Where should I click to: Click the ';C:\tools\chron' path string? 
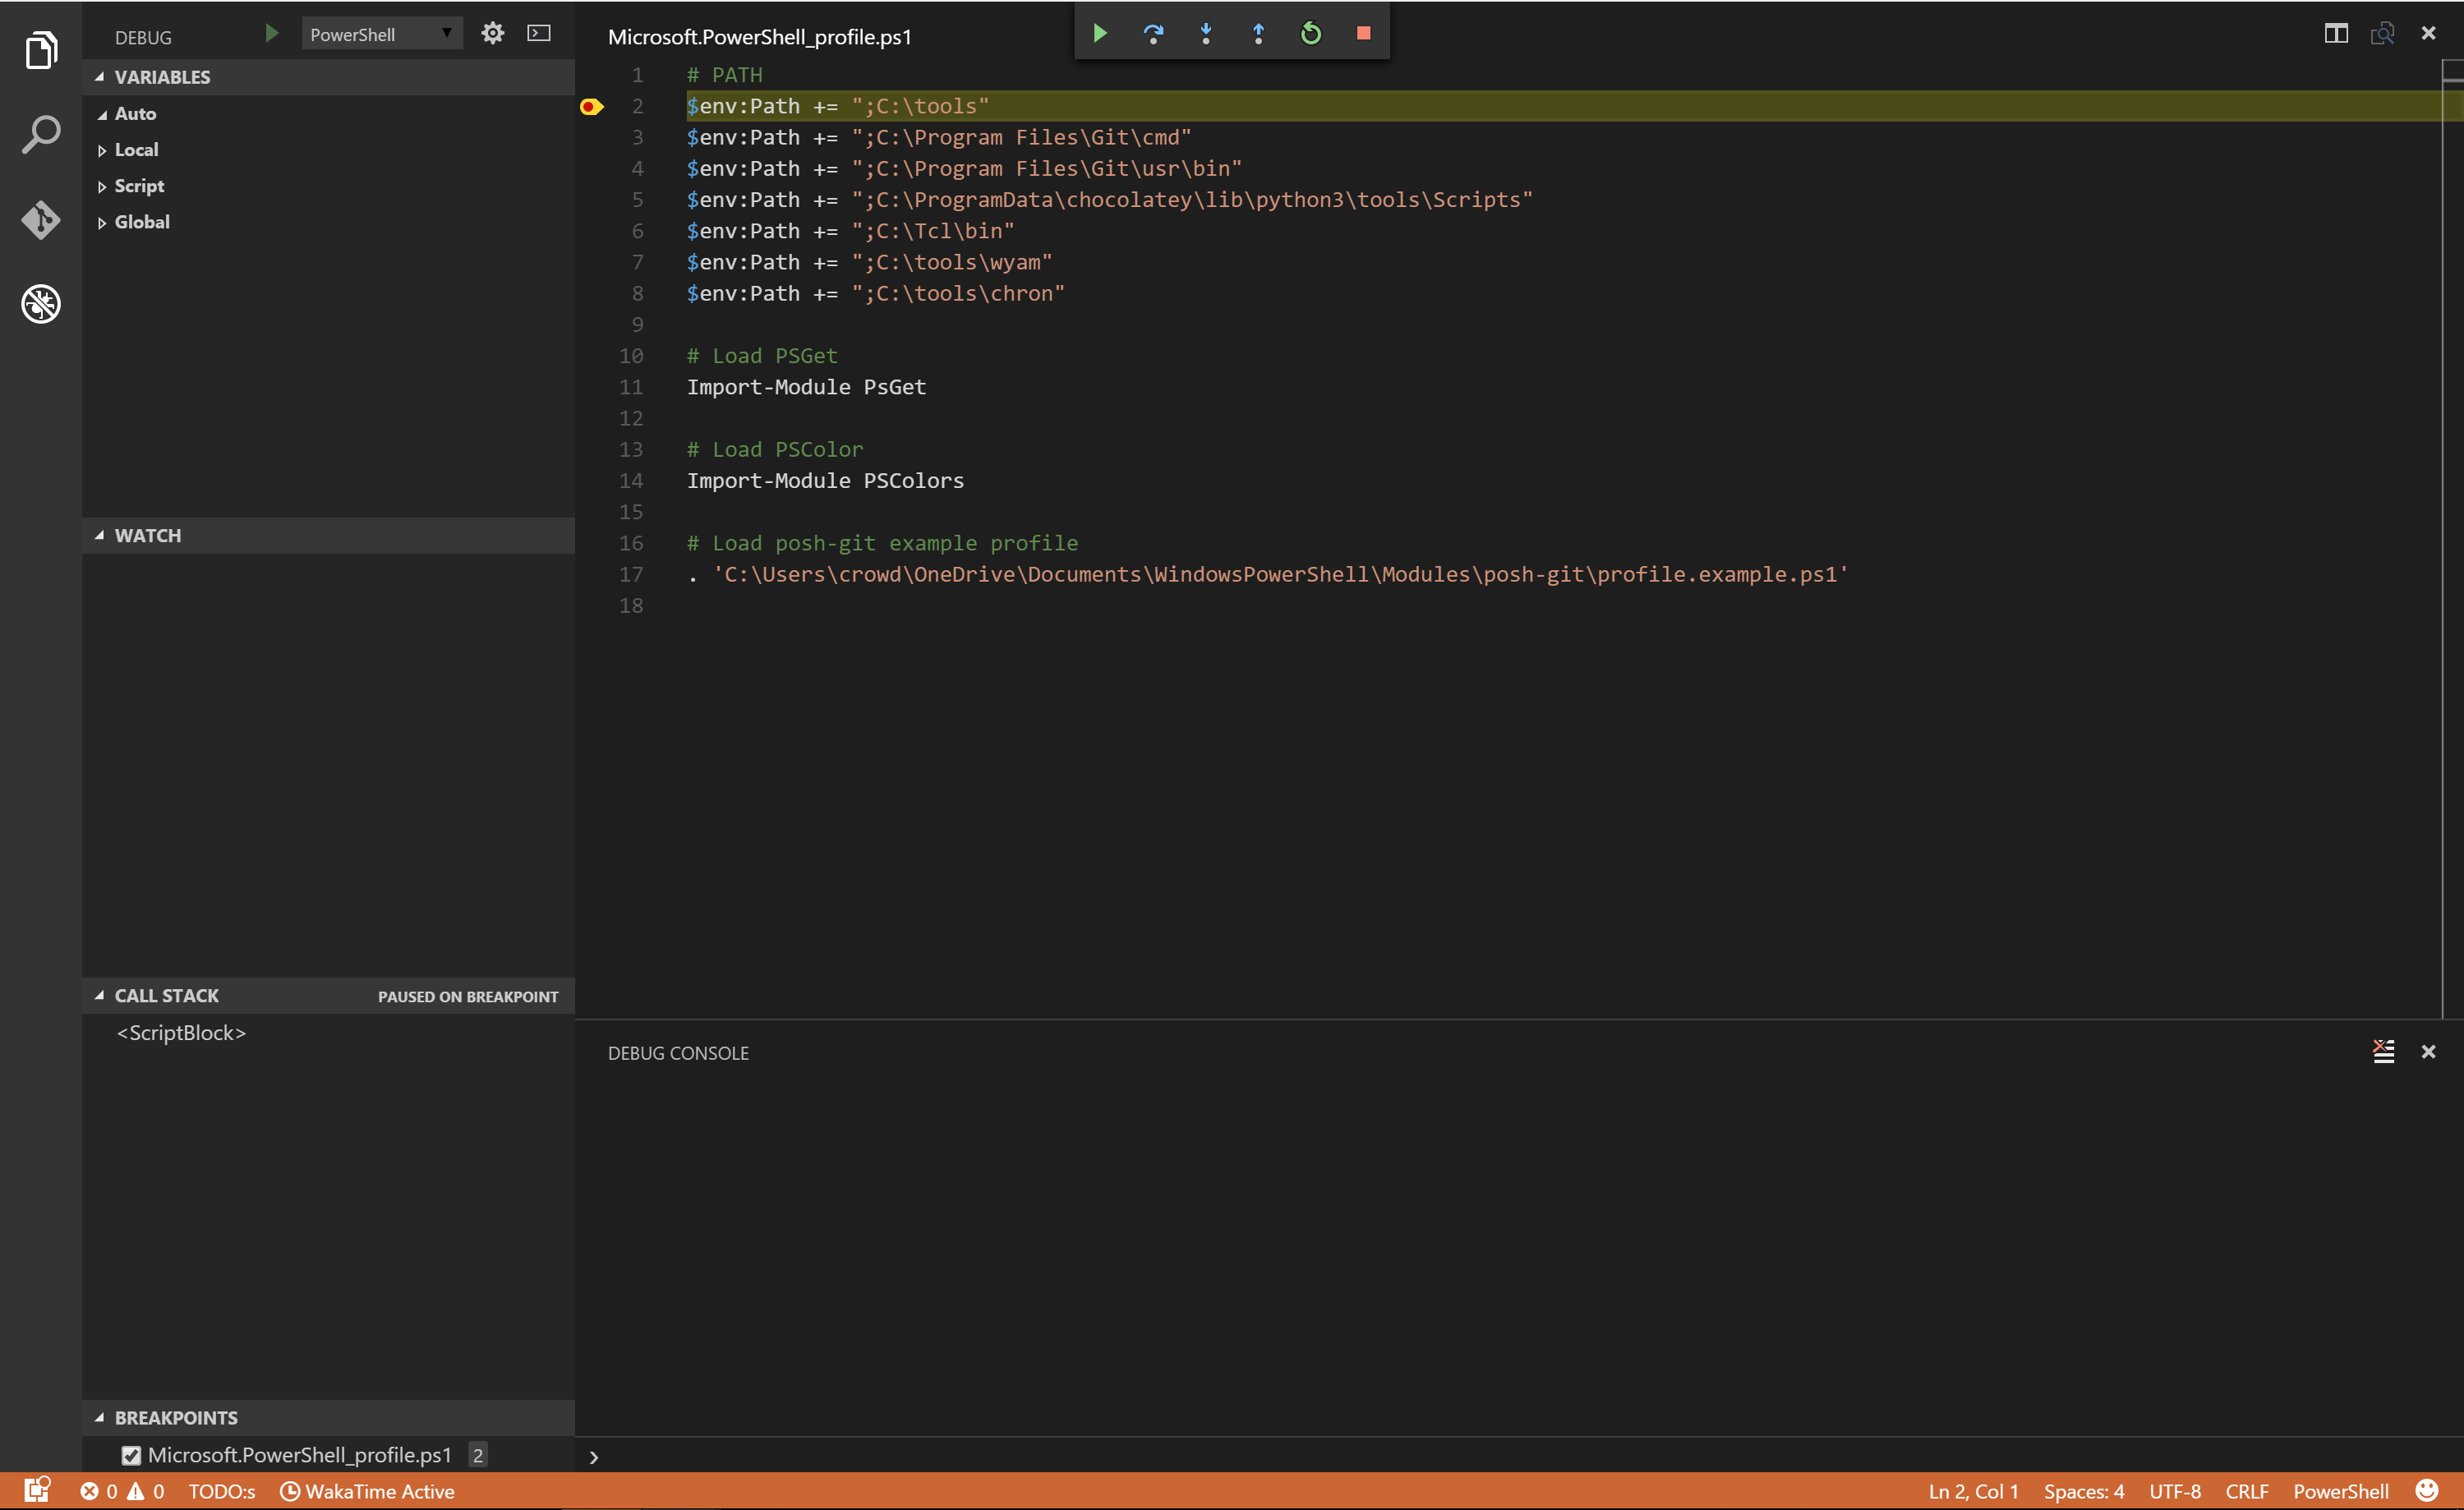click(958, 294)
